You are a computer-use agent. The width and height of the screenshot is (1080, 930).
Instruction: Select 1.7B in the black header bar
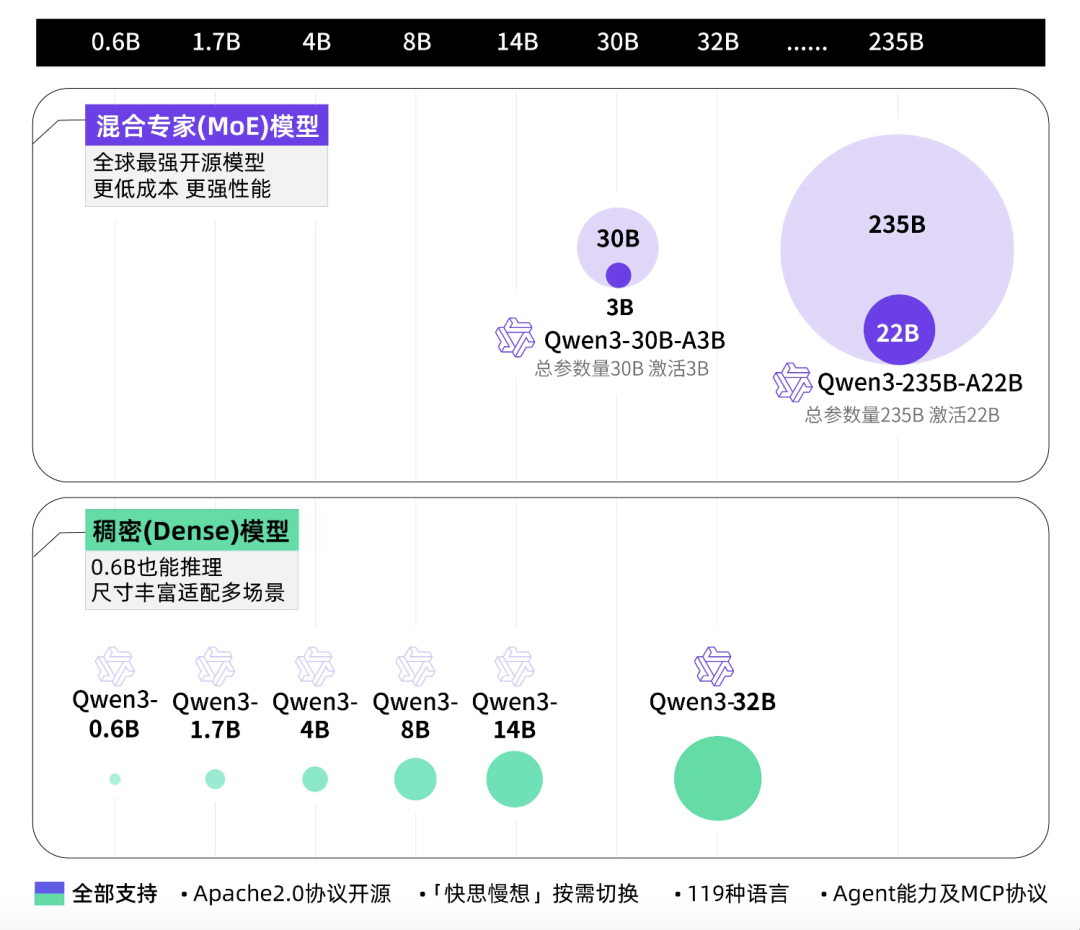tap(216, 42)
